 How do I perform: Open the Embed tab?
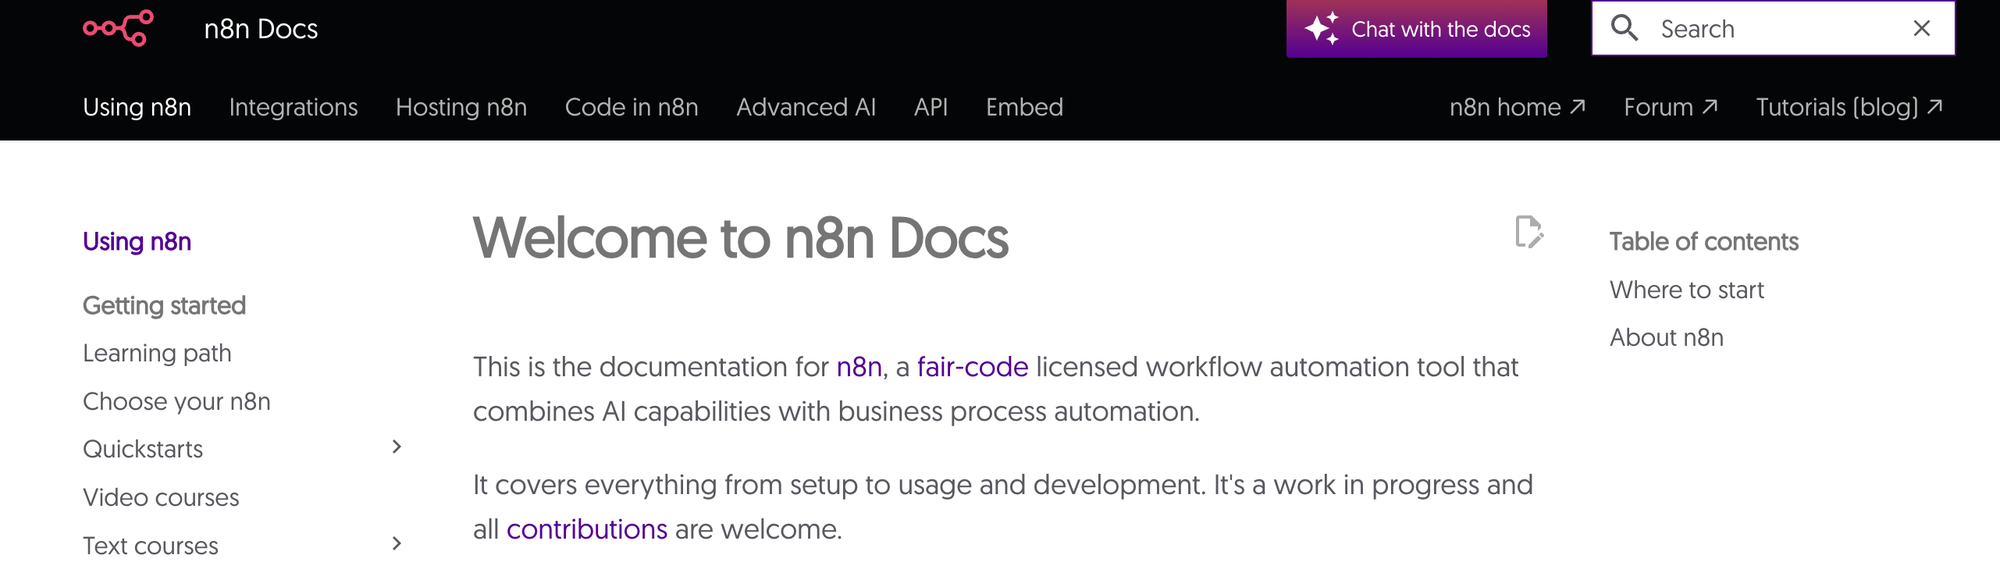pos(1024,107)
